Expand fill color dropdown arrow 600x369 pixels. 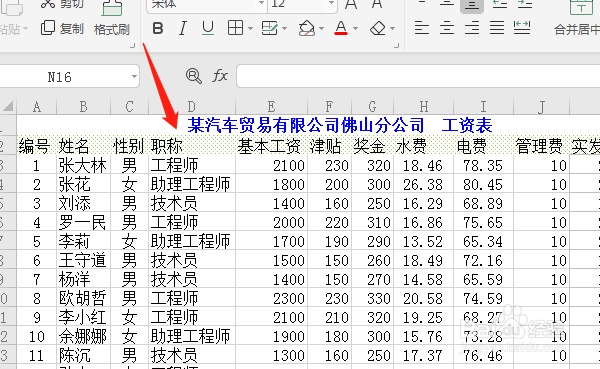coord(321,28)
